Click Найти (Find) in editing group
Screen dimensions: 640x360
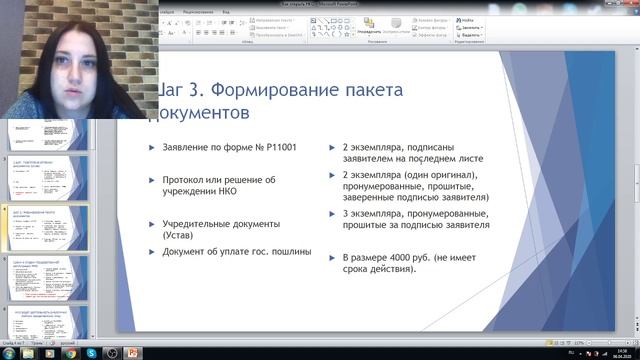465,20
